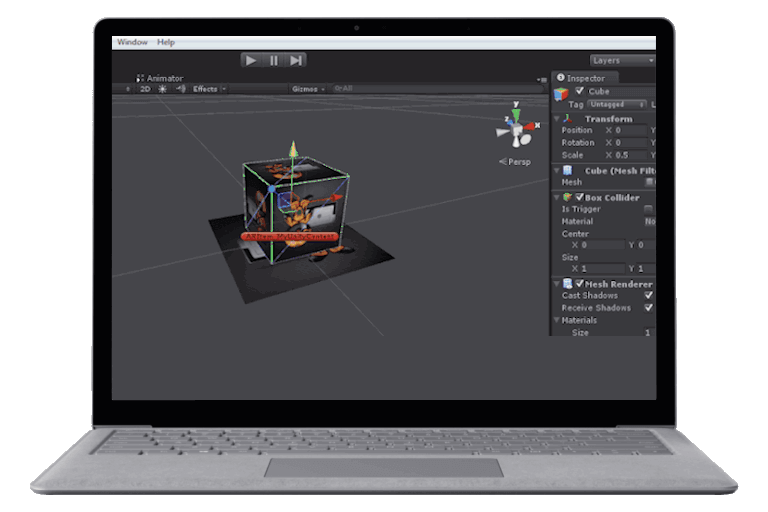The width and height of the screenshot is (768, 512).
Task: Click the center cube of the orientation gizmo
Action: tap(517, 130)
